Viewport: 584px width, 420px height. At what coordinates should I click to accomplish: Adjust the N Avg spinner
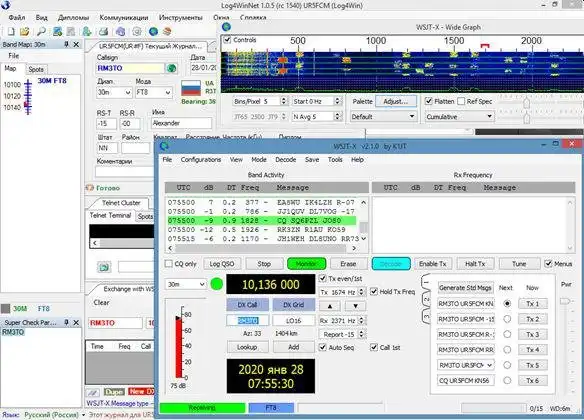pyautogui.click(x=337, y=117)
